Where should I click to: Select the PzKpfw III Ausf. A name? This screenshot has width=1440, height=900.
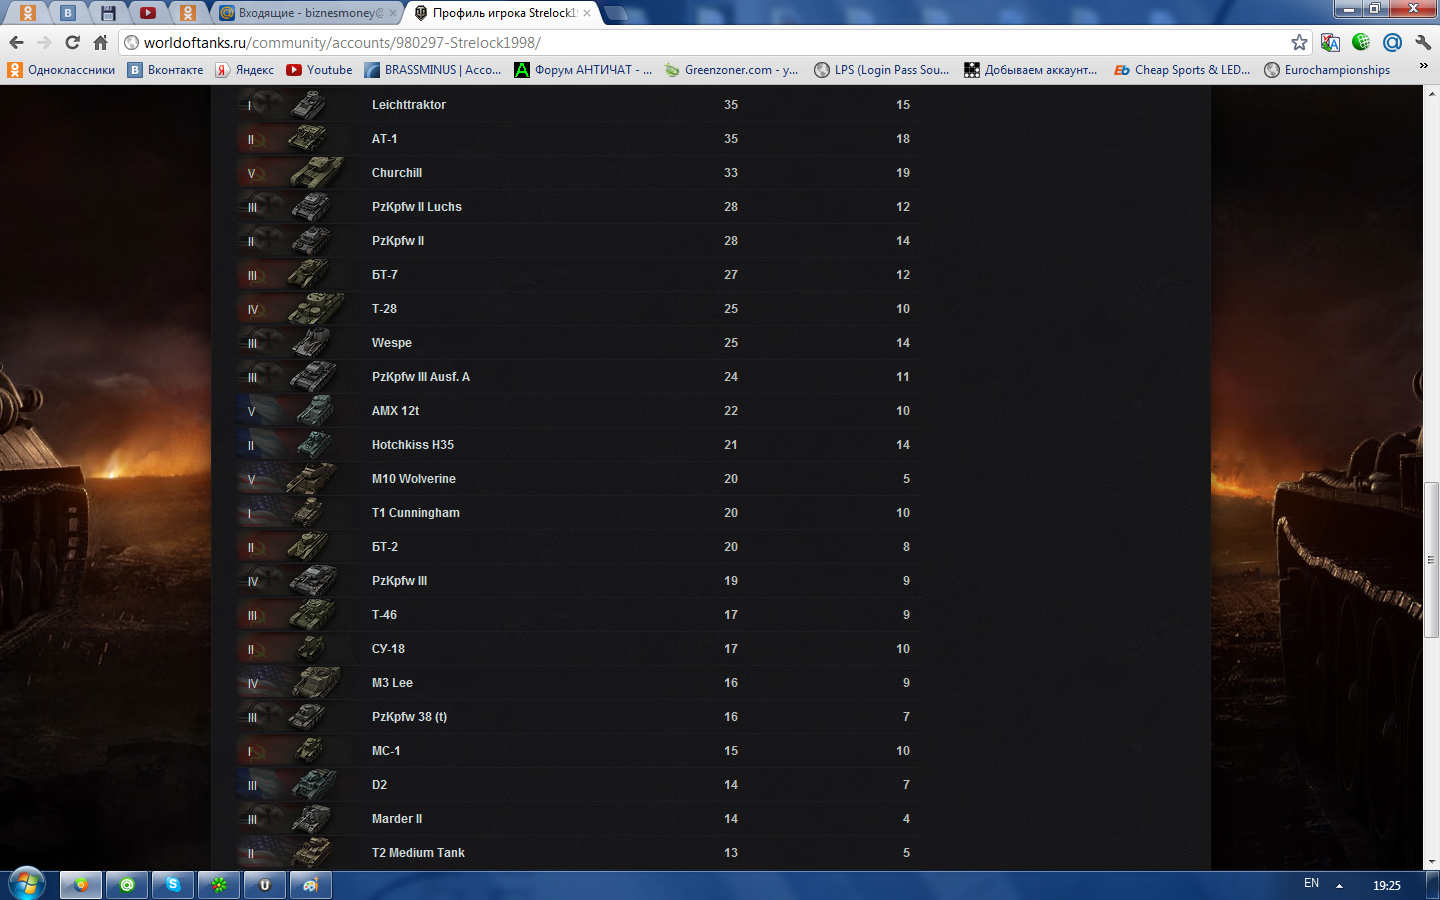[x=421, y=377]
